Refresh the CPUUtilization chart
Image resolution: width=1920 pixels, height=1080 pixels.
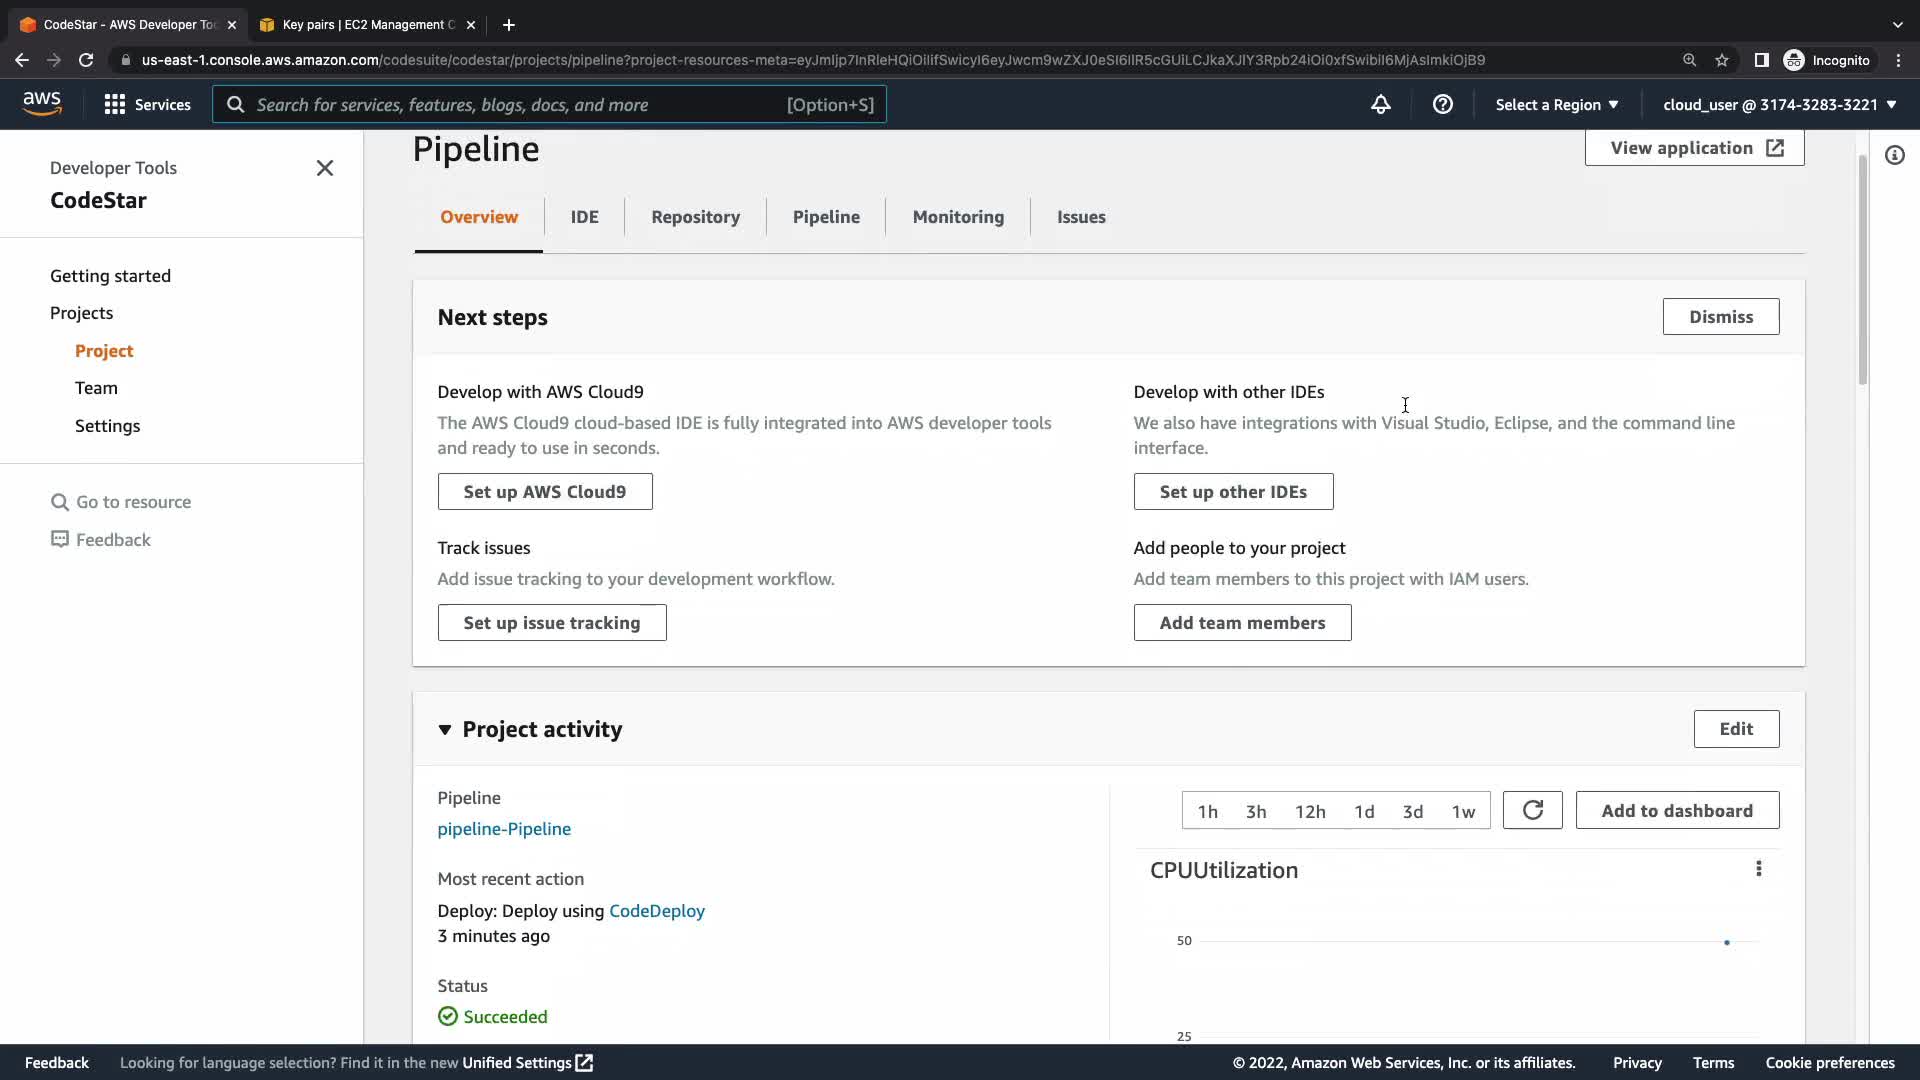click(1532, 810)
